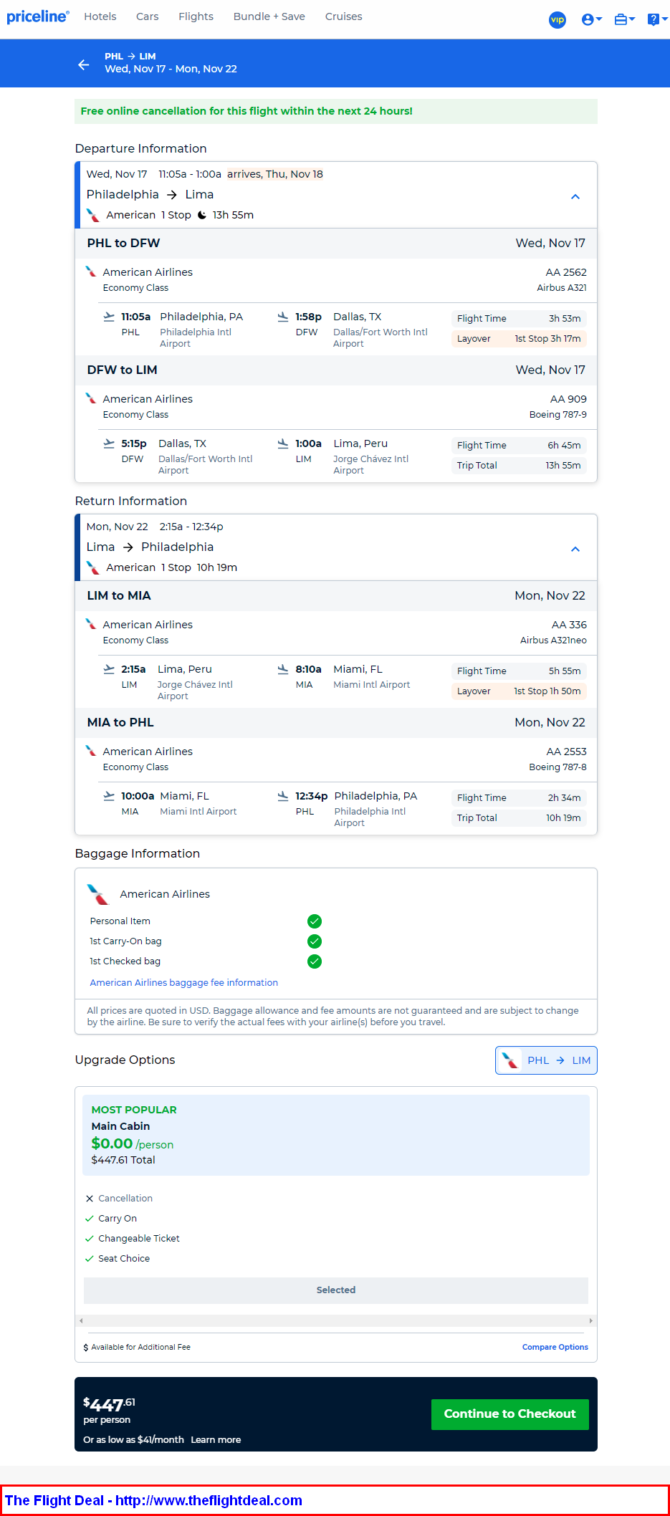Click the Priceline logo

click(x=38, y=17)
